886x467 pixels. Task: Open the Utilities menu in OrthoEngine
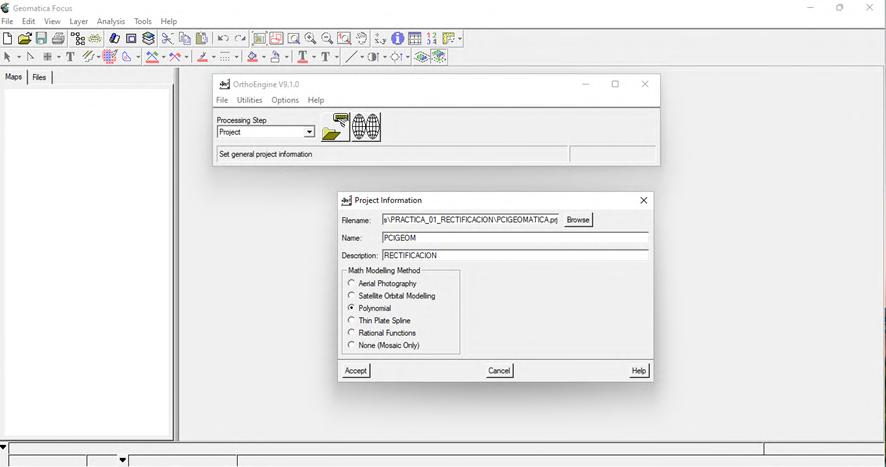(249, 100)
